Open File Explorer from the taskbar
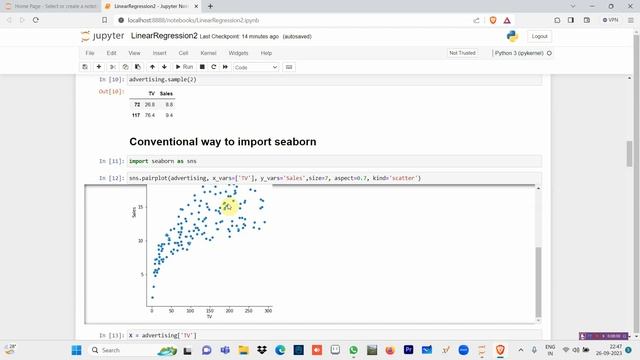The width and height of the screenshot is (640, 360). tap(243, 350)
